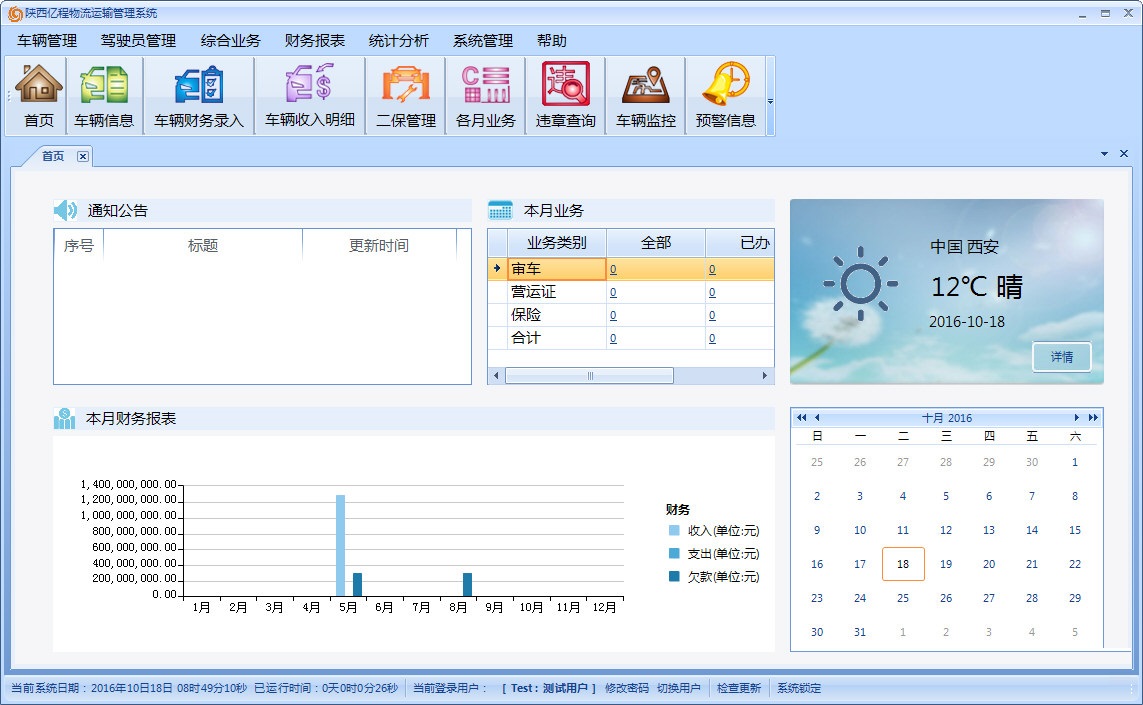Open the 财务报表 menu
This screenshot has width=1143, height=705.
315,41
